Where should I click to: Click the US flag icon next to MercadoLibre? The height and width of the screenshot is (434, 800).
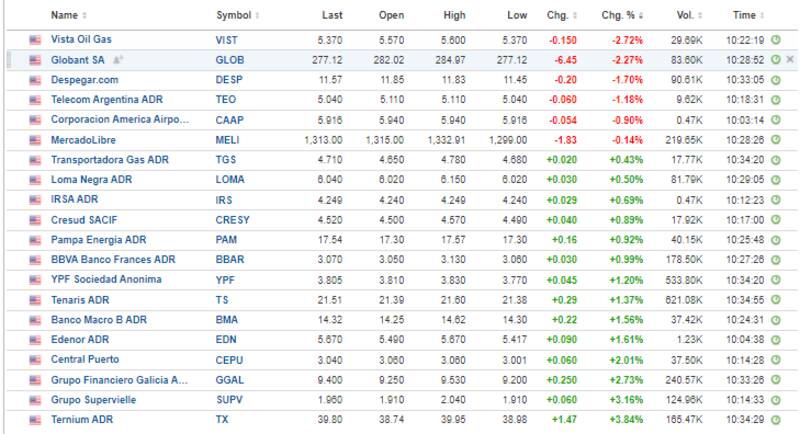(36, 140)
